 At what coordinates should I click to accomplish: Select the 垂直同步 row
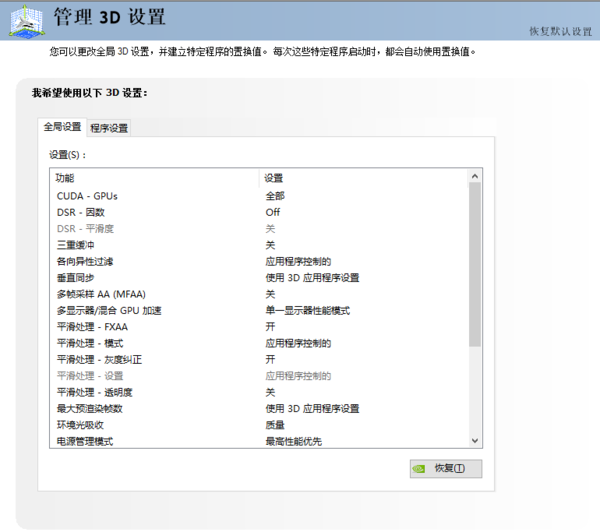[x=259, y=278]
